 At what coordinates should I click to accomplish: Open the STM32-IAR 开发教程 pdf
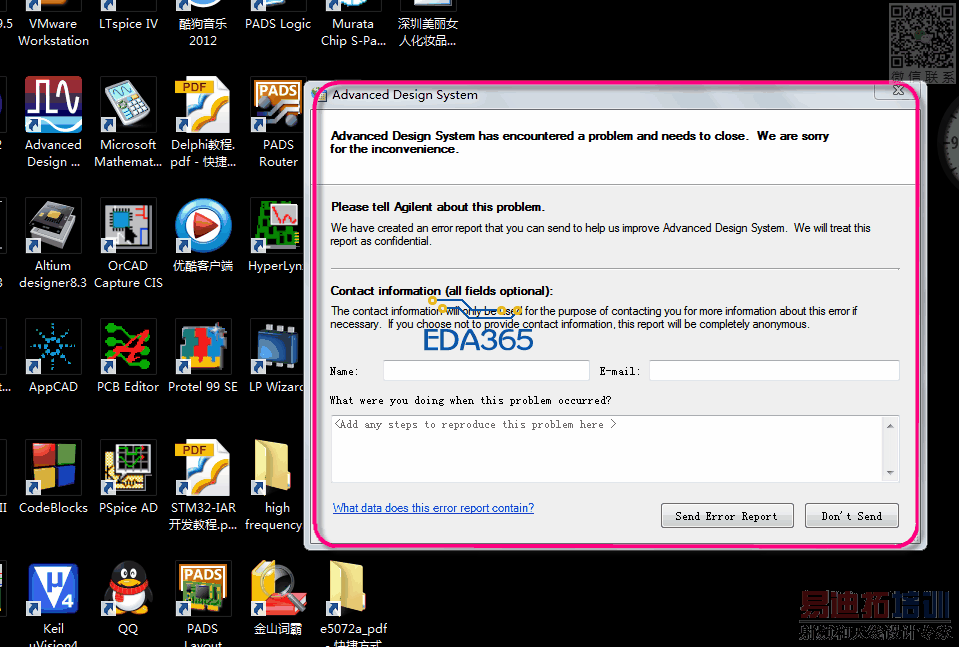click(x=202, y=486)
